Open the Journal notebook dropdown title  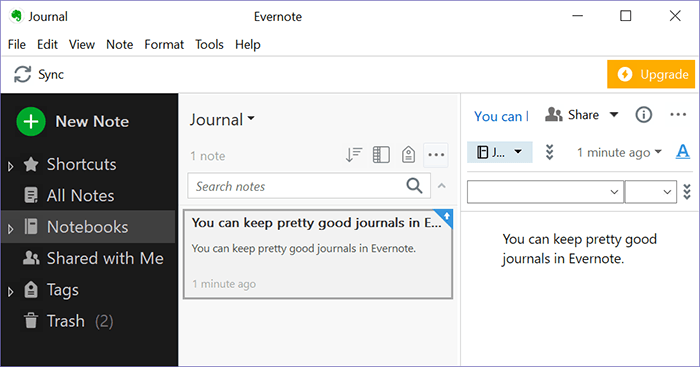(x=222, y=119)
